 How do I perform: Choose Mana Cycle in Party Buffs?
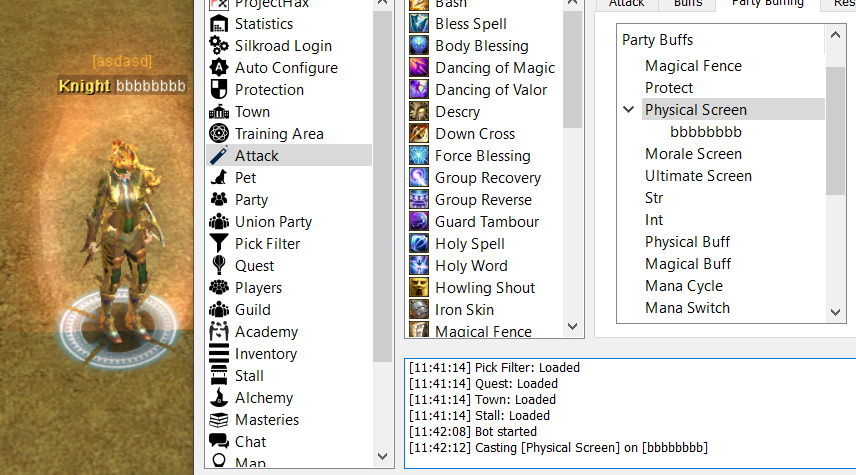[684, 286]
